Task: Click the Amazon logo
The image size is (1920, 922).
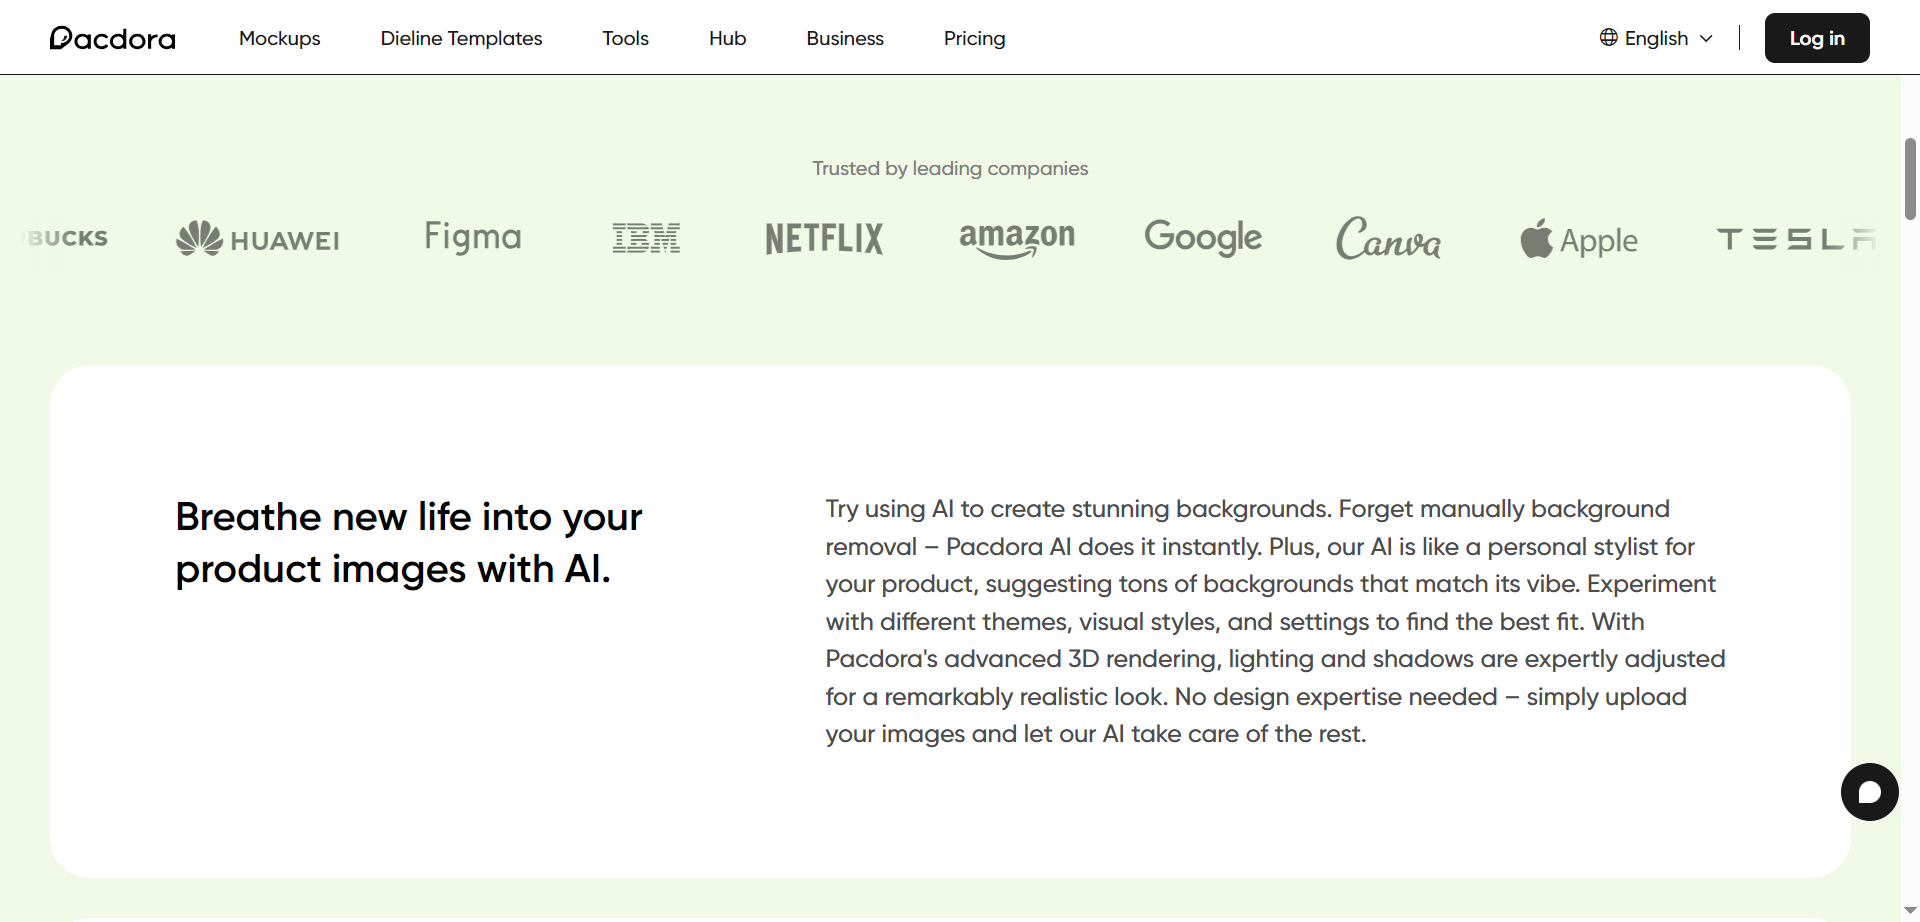Action: click(1017, 238)
